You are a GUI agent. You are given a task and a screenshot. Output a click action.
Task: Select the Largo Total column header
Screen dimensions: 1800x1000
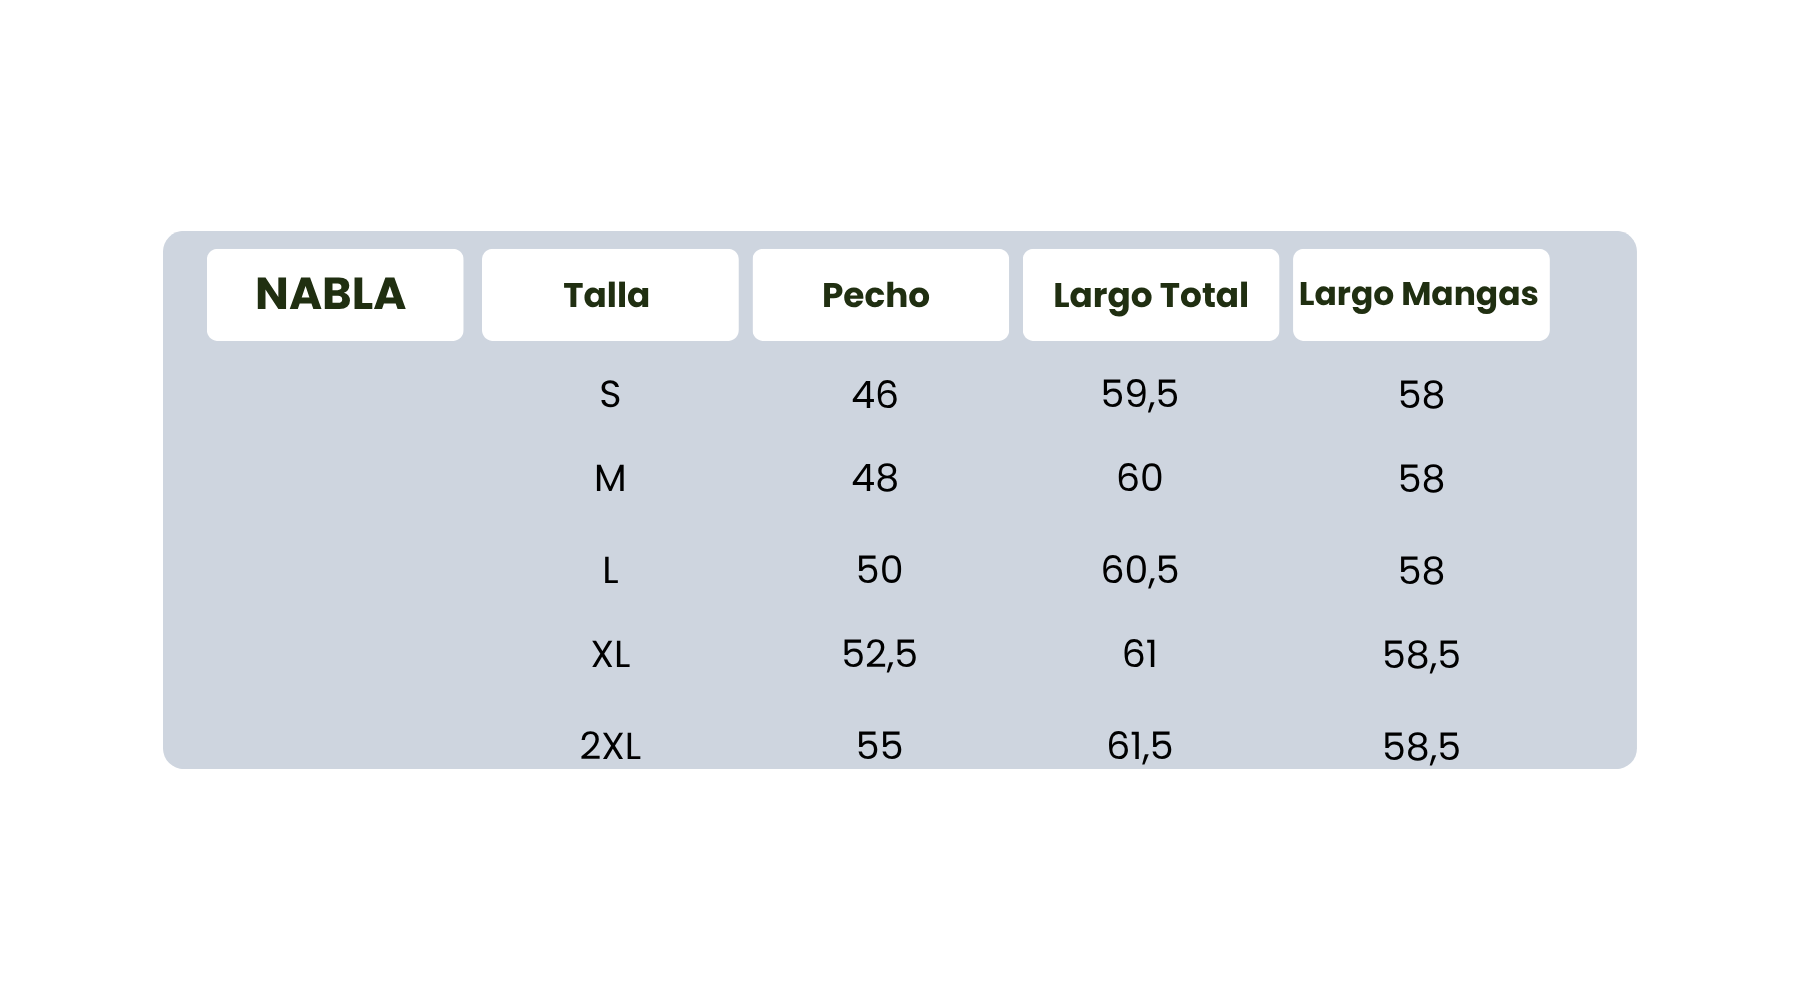[x=1151, y=295]
